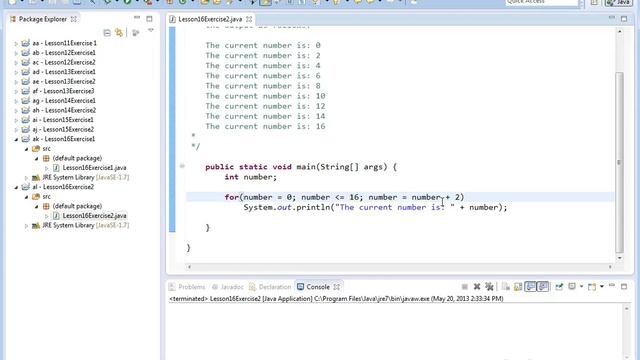The image size is (640, 360).
Task: Close the Console tab
Action: (336, 287)
